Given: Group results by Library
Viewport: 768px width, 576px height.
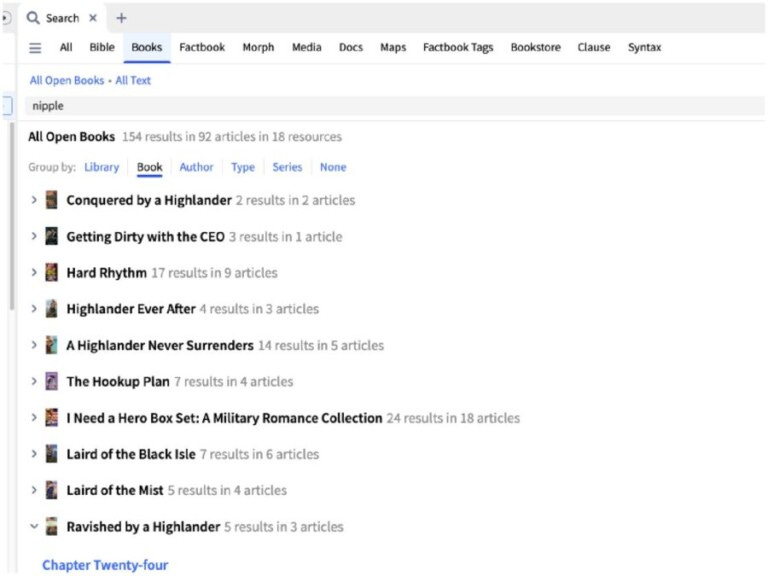Looking at the screenshot, I should pos(101,168).
